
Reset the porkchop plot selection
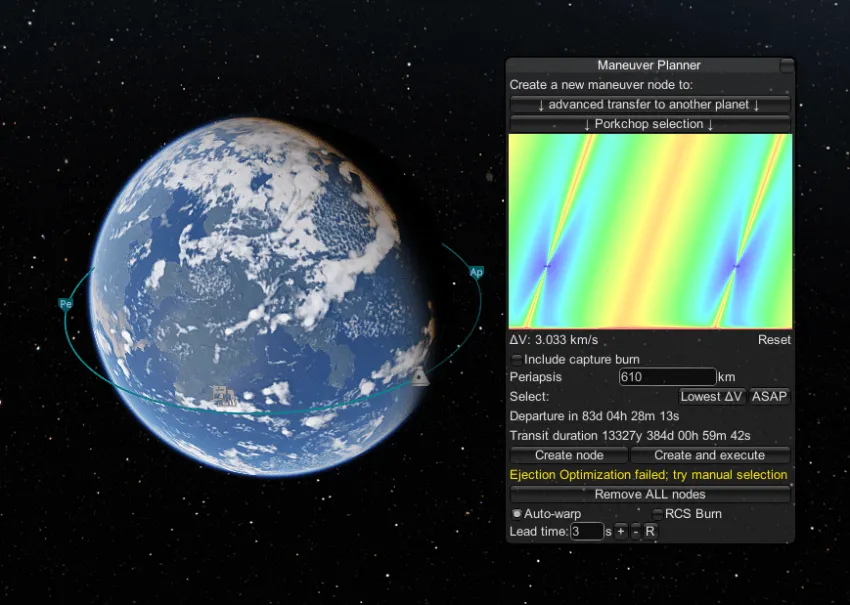point(774,340)
